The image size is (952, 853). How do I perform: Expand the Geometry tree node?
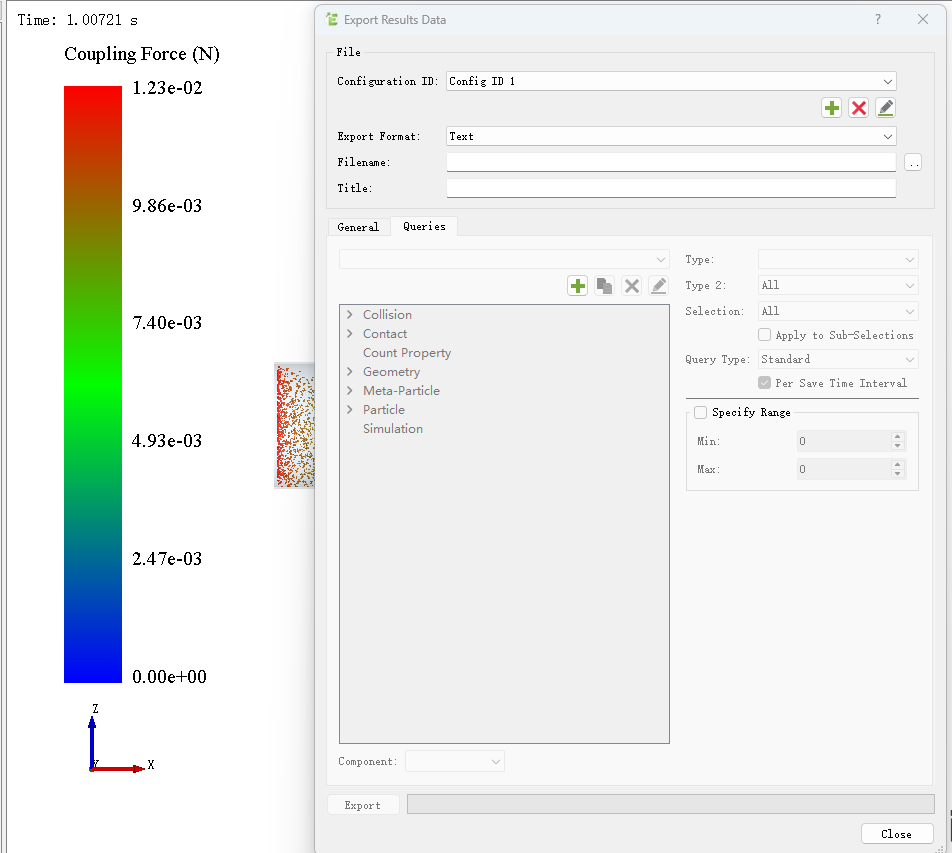[350, 372]
